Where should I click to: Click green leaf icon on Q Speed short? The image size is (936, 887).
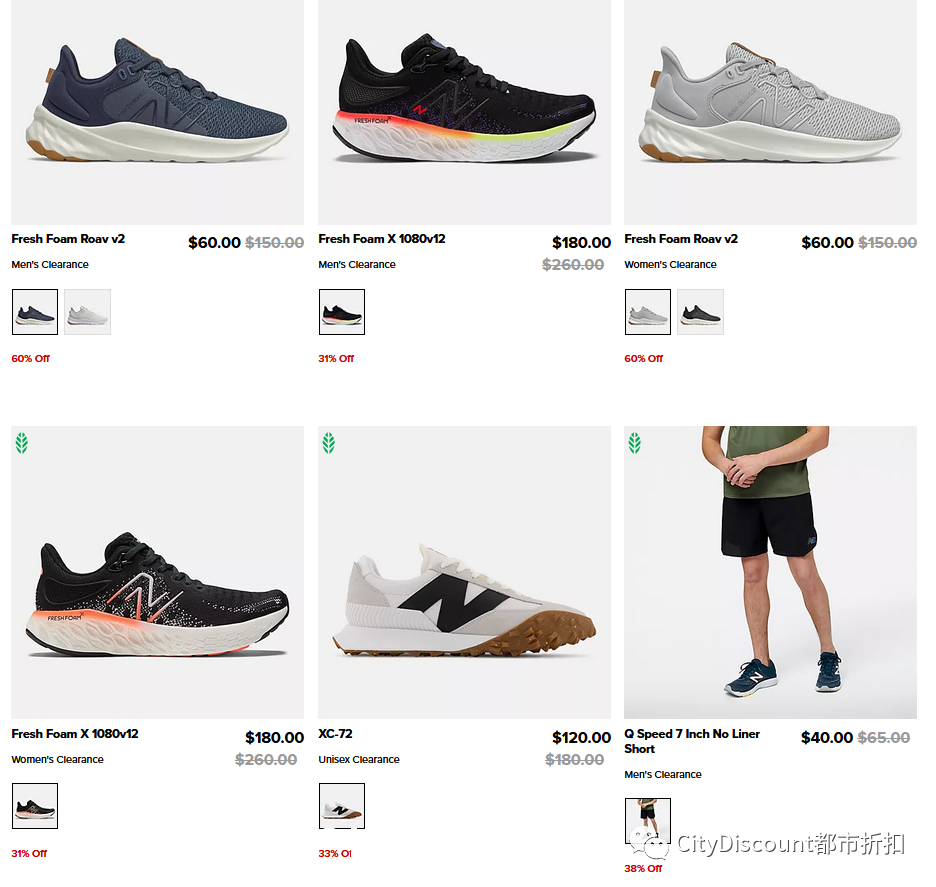pos(635,443)
